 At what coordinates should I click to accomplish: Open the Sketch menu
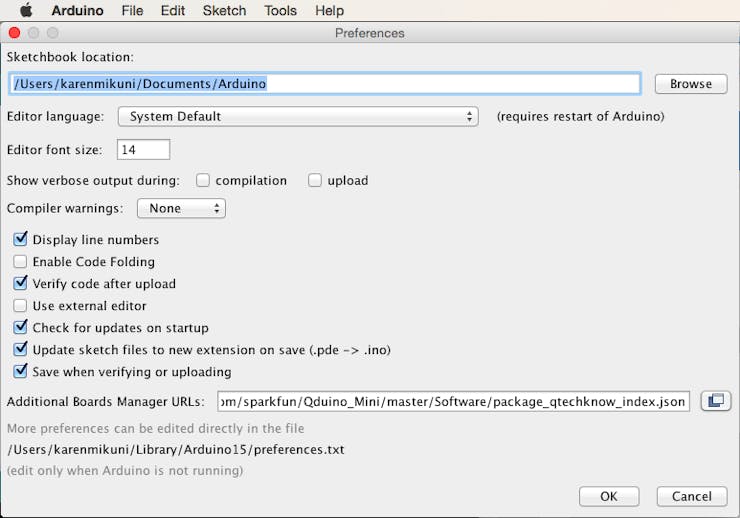click(224, 10)
